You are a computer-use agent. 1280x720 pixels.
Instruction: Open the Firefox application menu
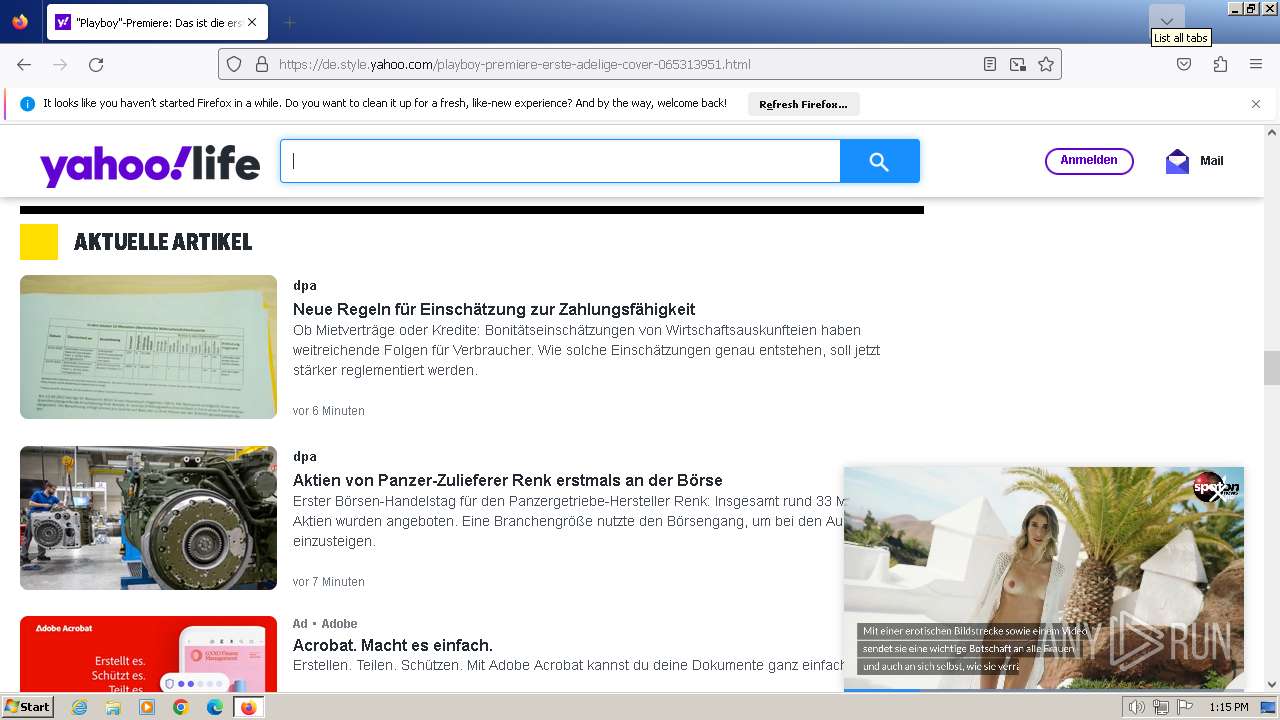point(1256,64)
